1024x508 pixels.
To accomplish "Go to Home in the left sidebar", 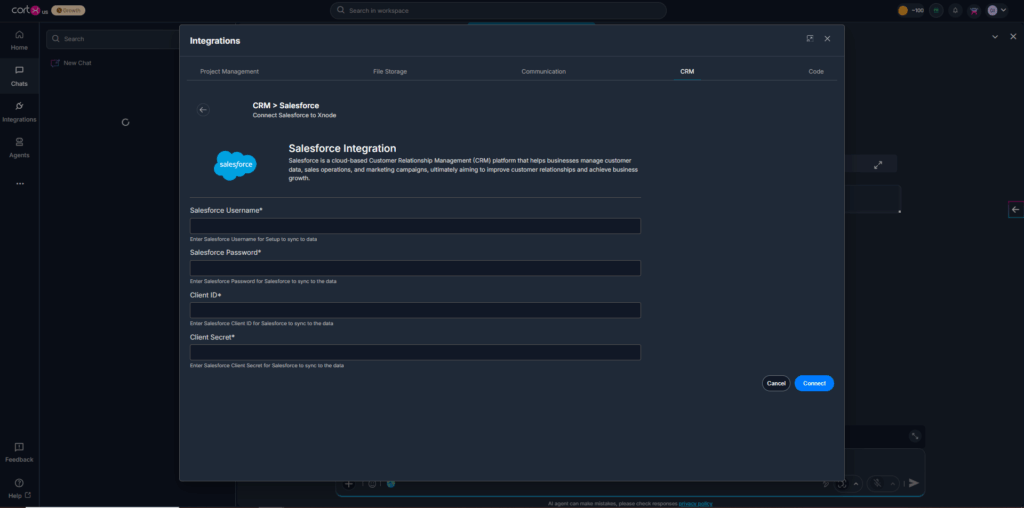I will pos(19,40).
